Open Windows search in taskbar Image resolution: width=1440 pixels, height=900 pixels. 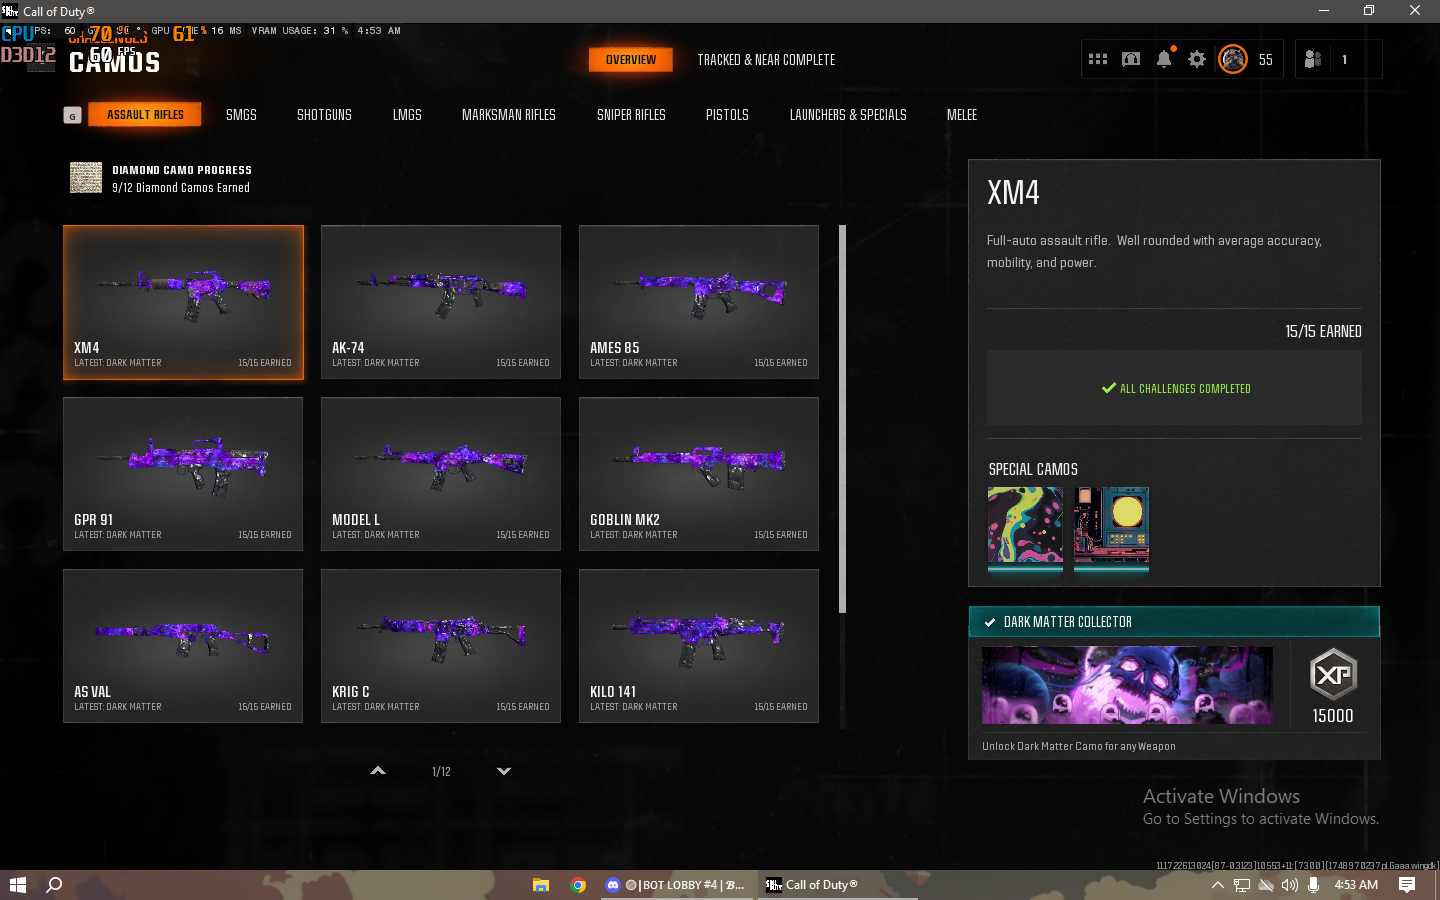[55, 885]
